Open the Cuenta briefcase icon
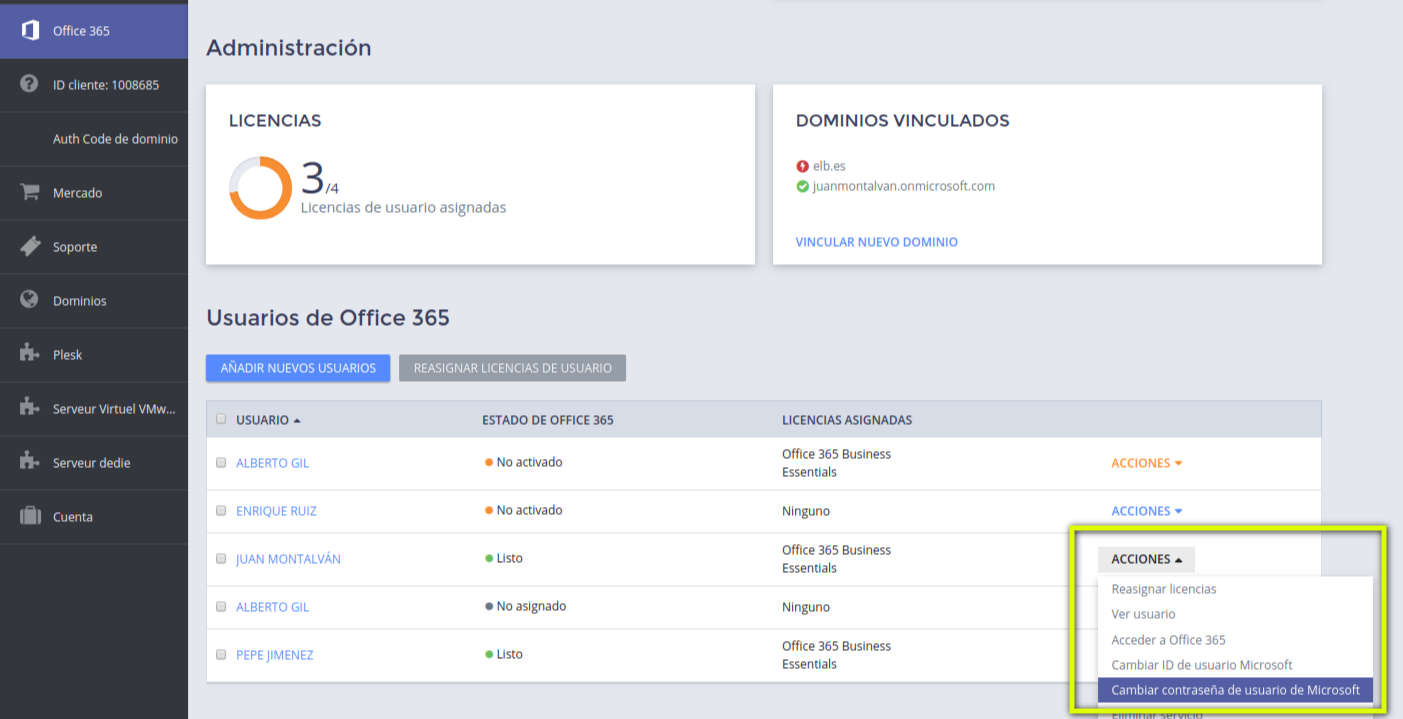The width and height of the screenshot is (1403, 719). (x=30, y=517)
